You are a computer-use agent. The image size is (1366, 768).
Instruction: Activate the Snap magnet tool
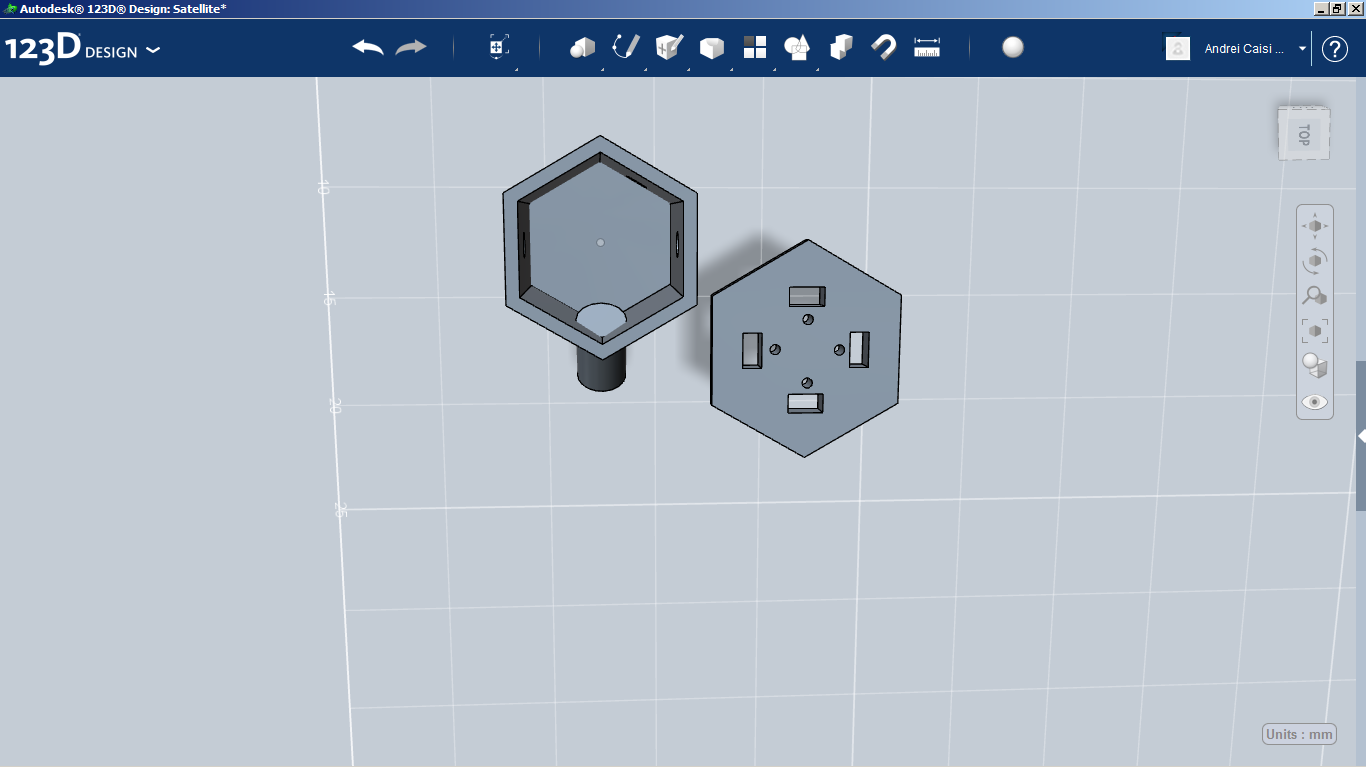(x=884, y=47)
